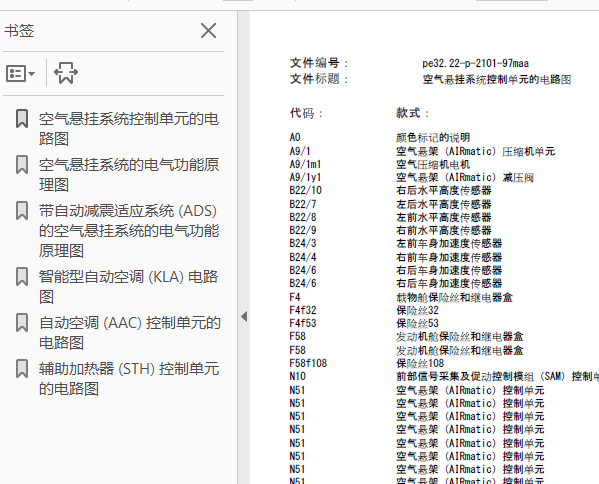
Task: Click 保险丝32 description
Action: (x=417, y=310)
